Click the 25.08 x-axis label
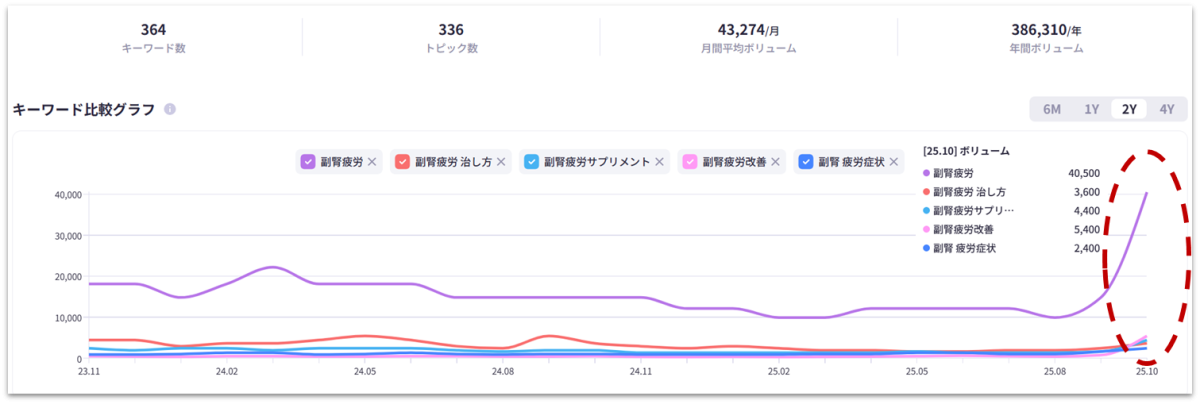1200x404 pixels. [1055, 372]
